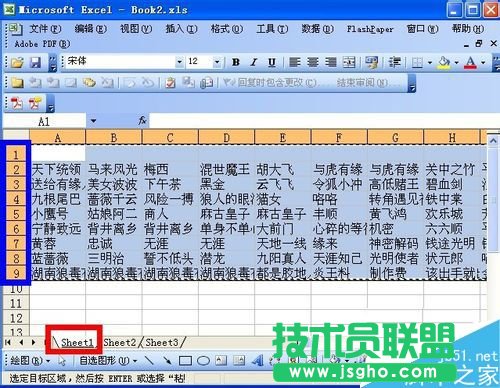Image resolution: width=500 pixels, height=388 pixels.
Task: Open the font name dropdown showing 宋体
Action: (x=179, y=62)
